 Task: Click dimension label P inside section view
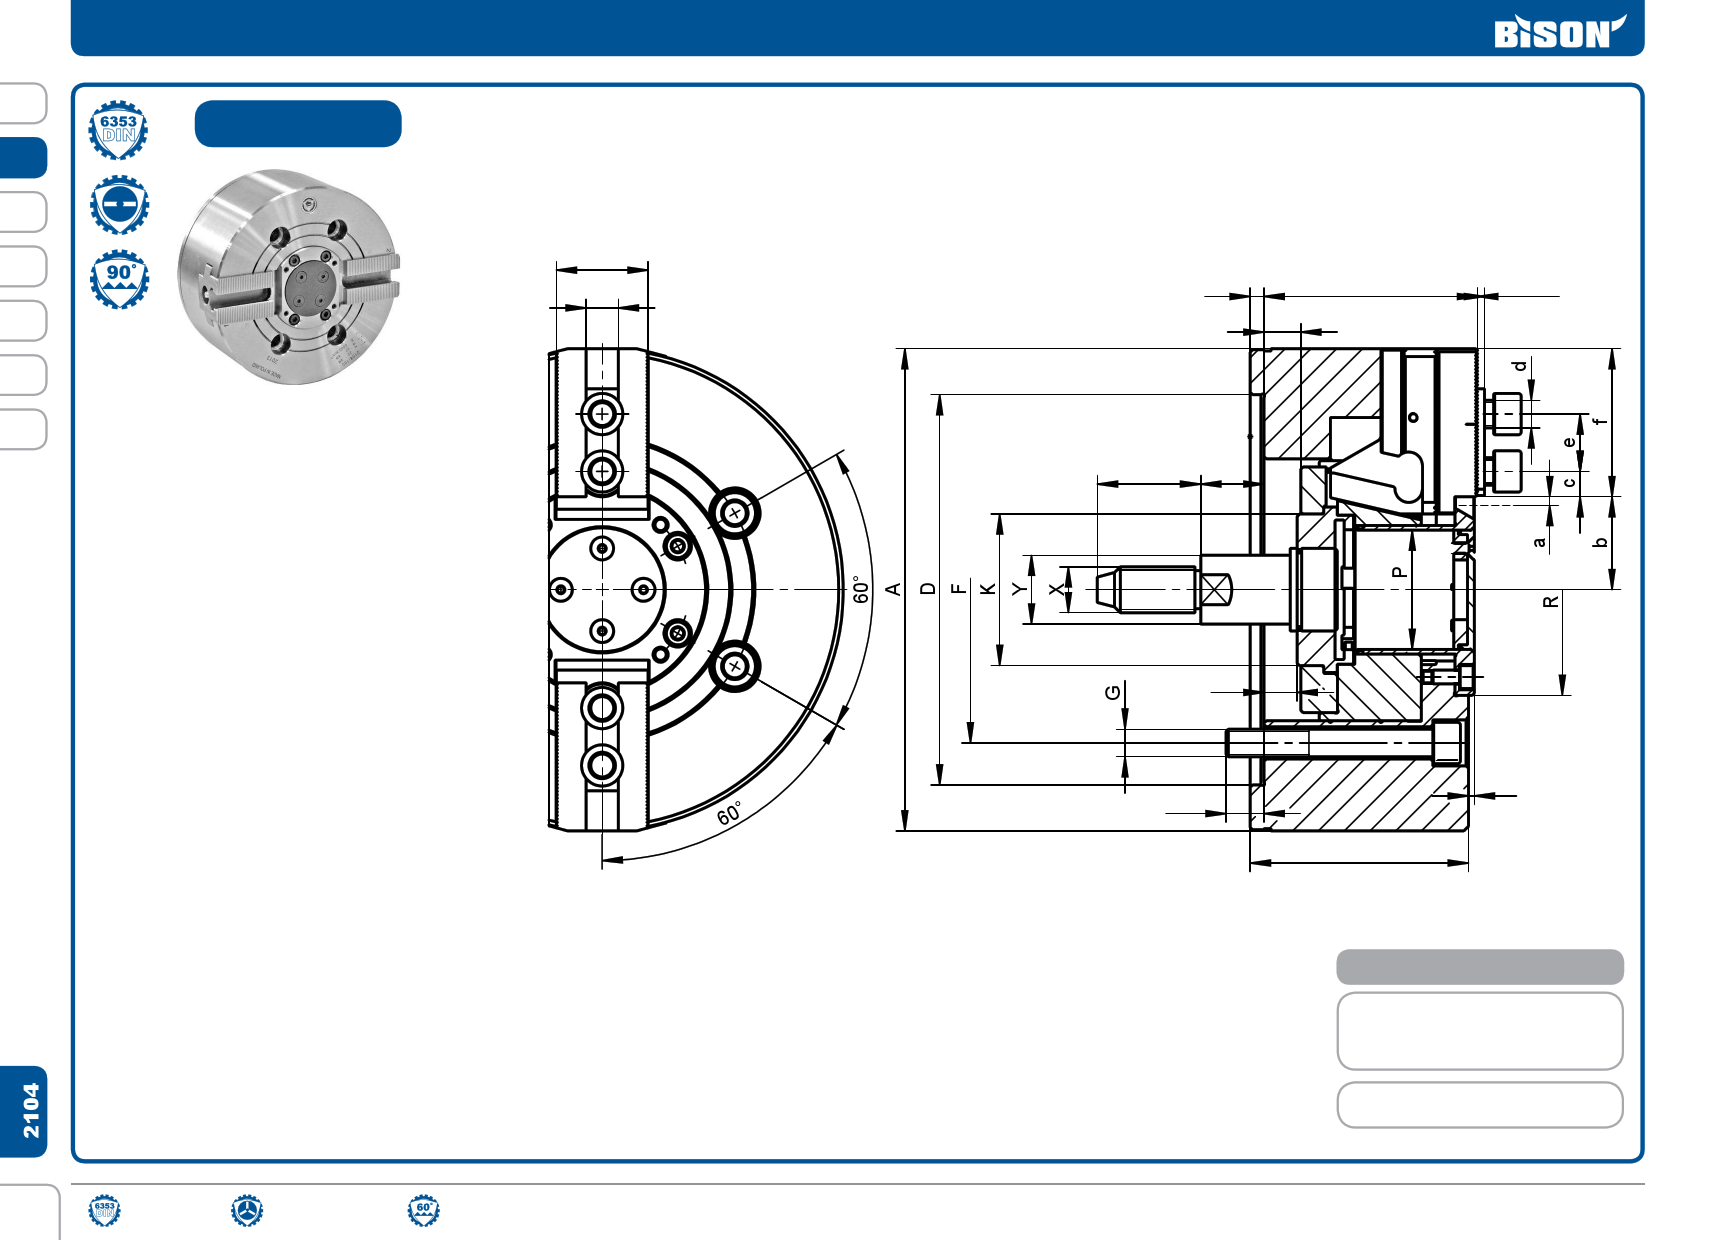click(x=1399, y=572)
